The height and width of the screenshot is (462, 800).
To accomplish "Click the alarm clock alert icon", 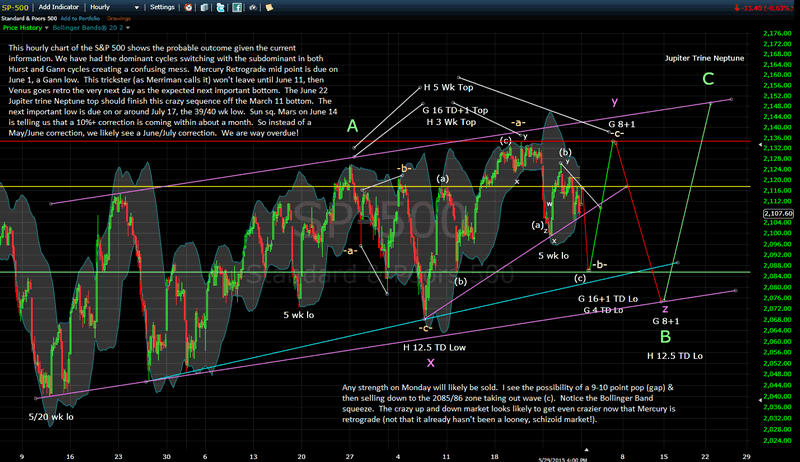I will 188,7.
